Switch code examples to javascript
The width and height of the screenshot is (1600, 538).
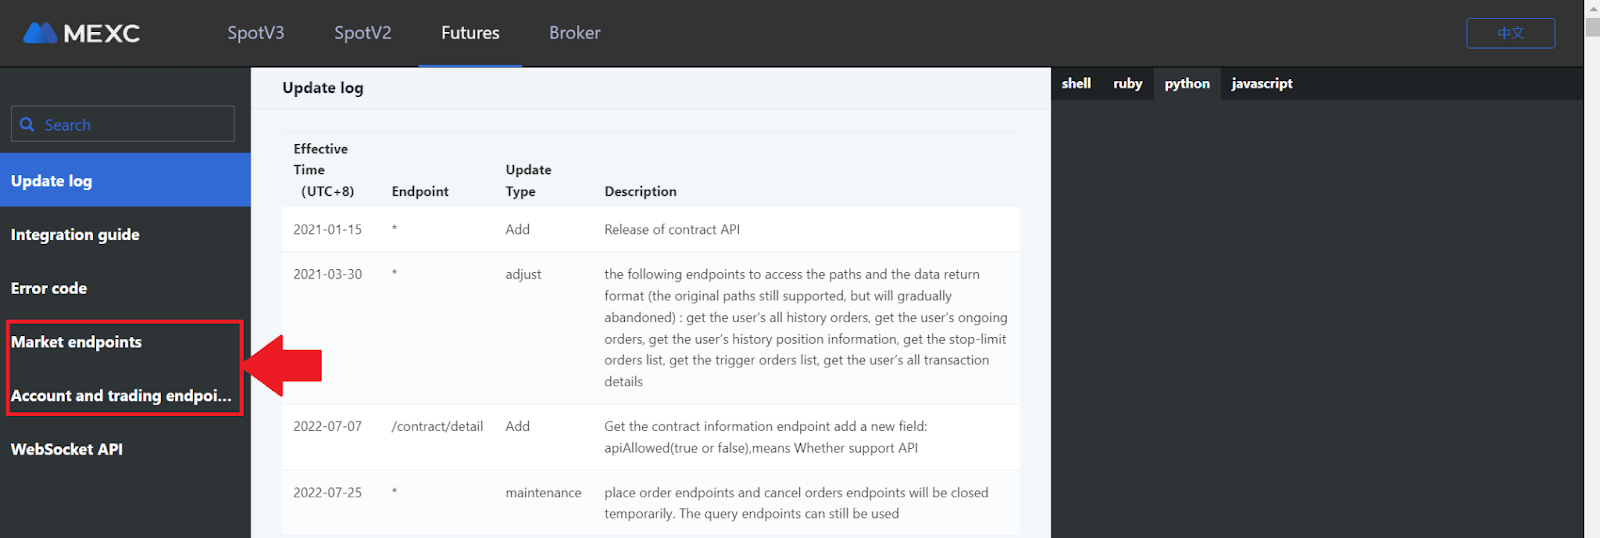(x=1262, y=83)
